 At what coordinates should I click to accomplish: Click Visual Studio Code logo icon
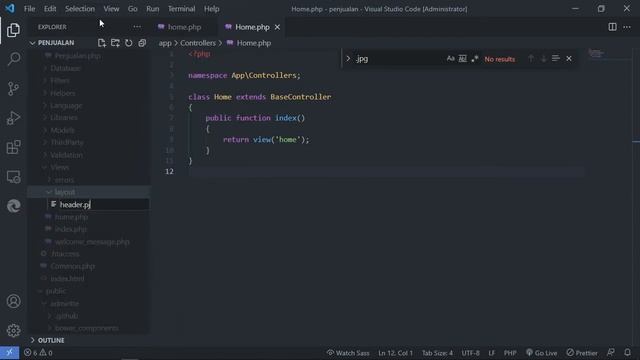click(9, 8)
